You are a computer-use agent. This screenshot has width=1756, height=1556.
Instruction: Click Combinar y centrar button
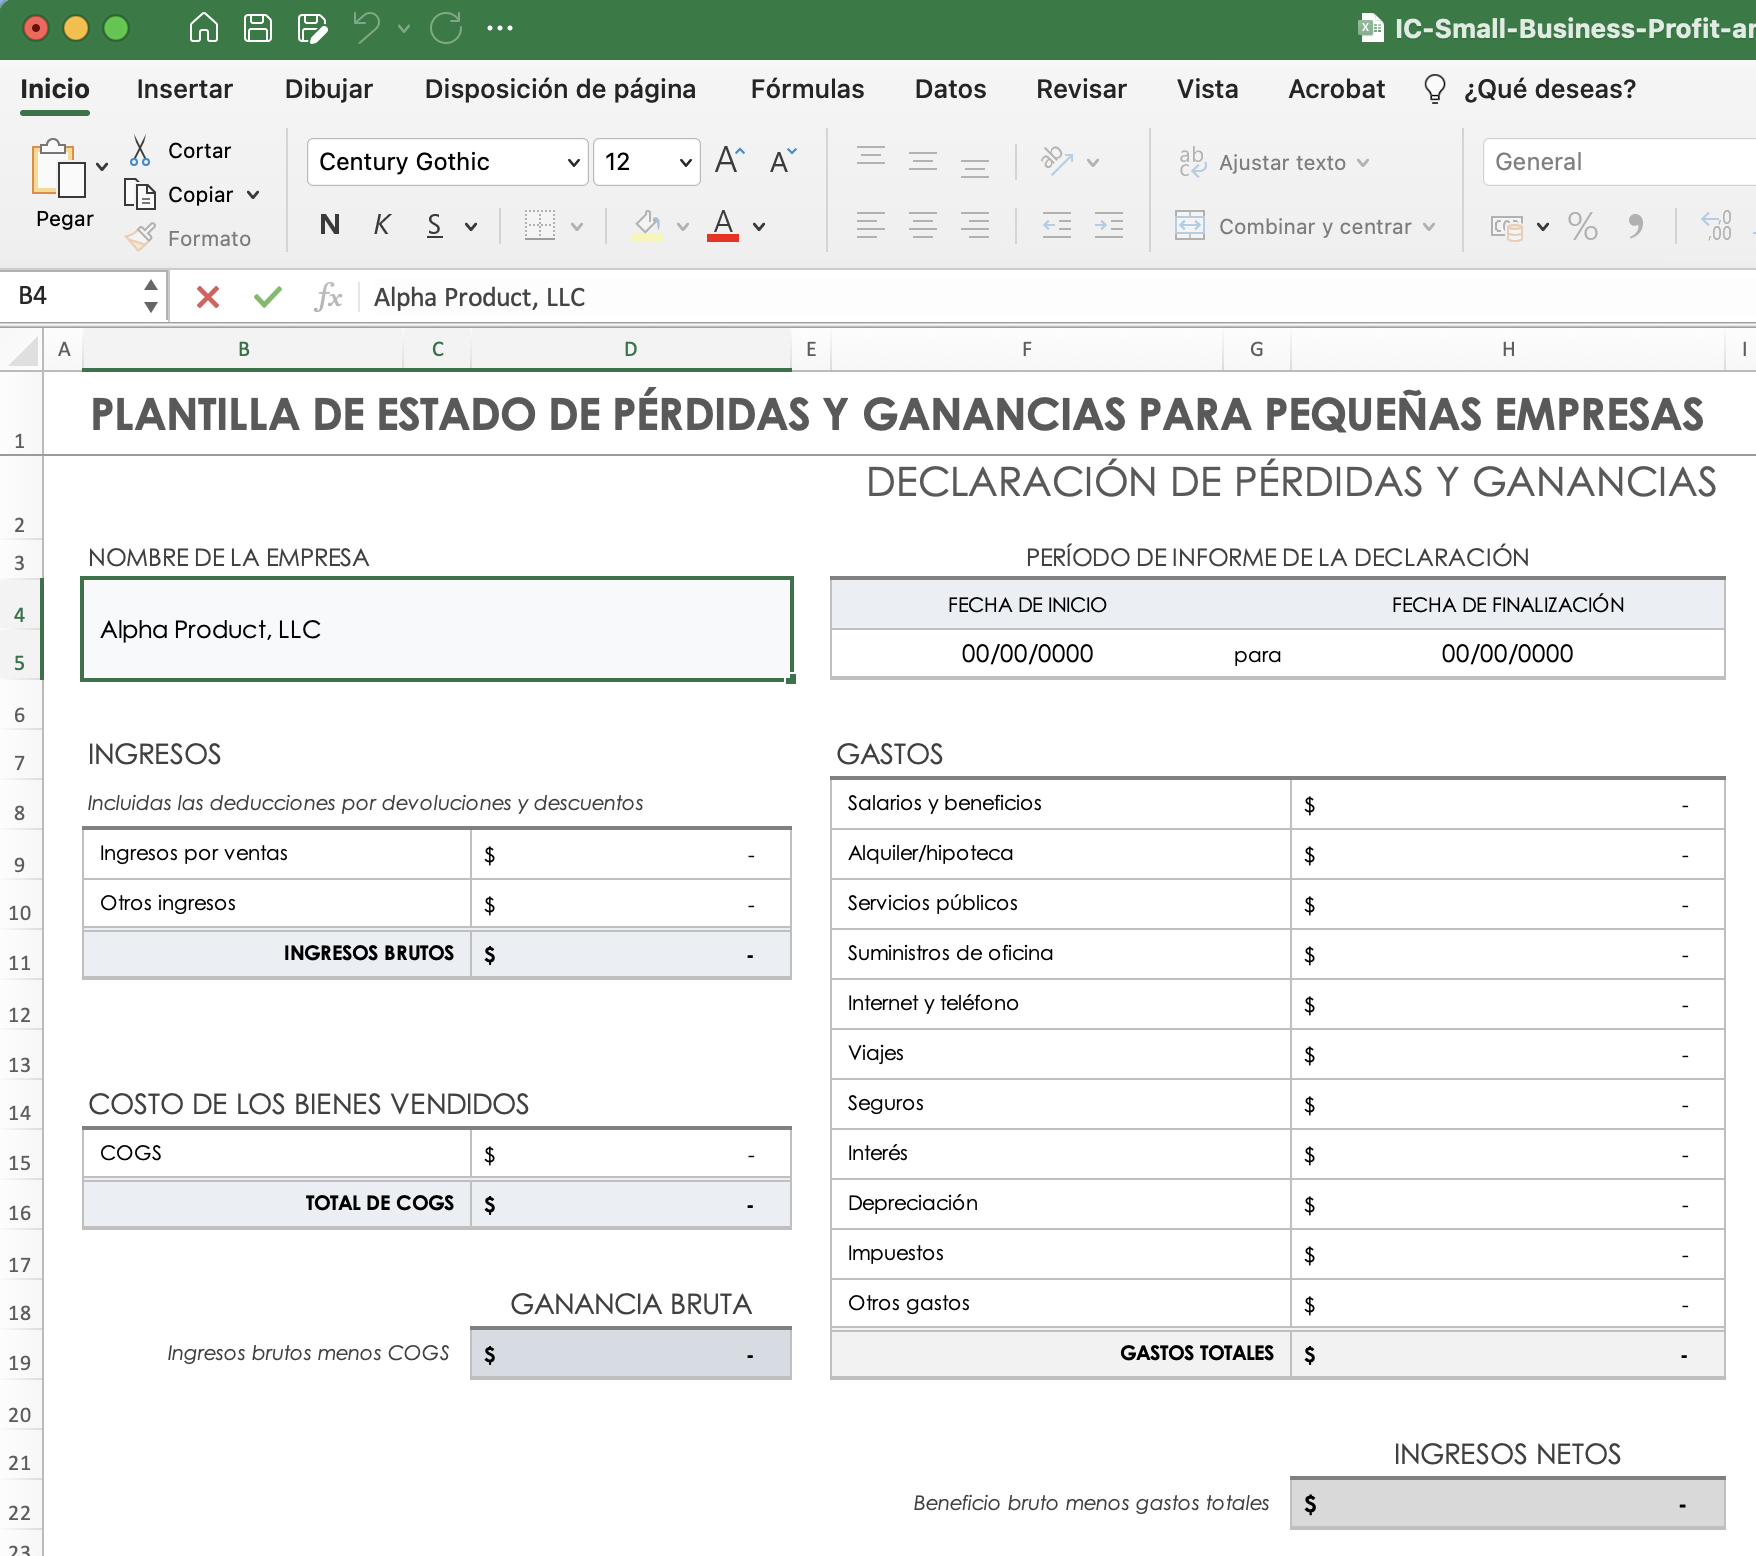point(1294,226)
